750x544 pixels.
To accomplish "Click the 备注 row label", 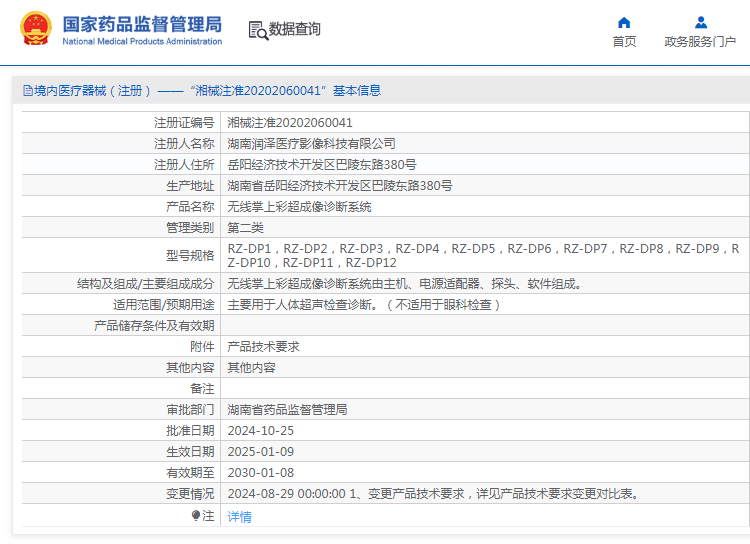I will coord(202,389).
